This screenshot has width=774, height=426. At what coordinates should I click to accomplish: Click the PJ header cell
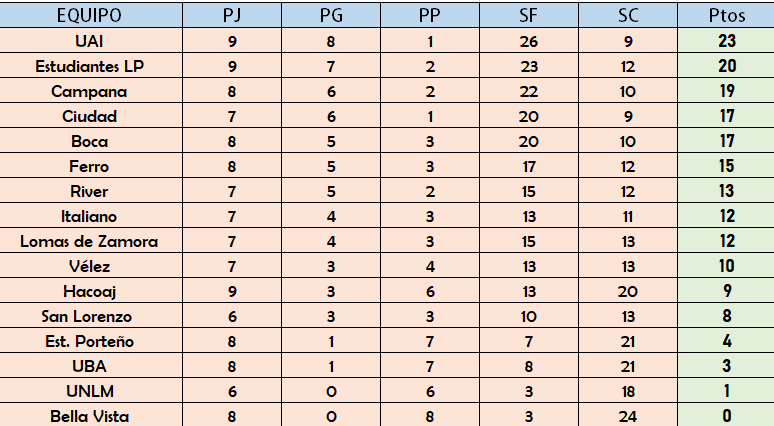pyautogui.click(x=232, y=15)
